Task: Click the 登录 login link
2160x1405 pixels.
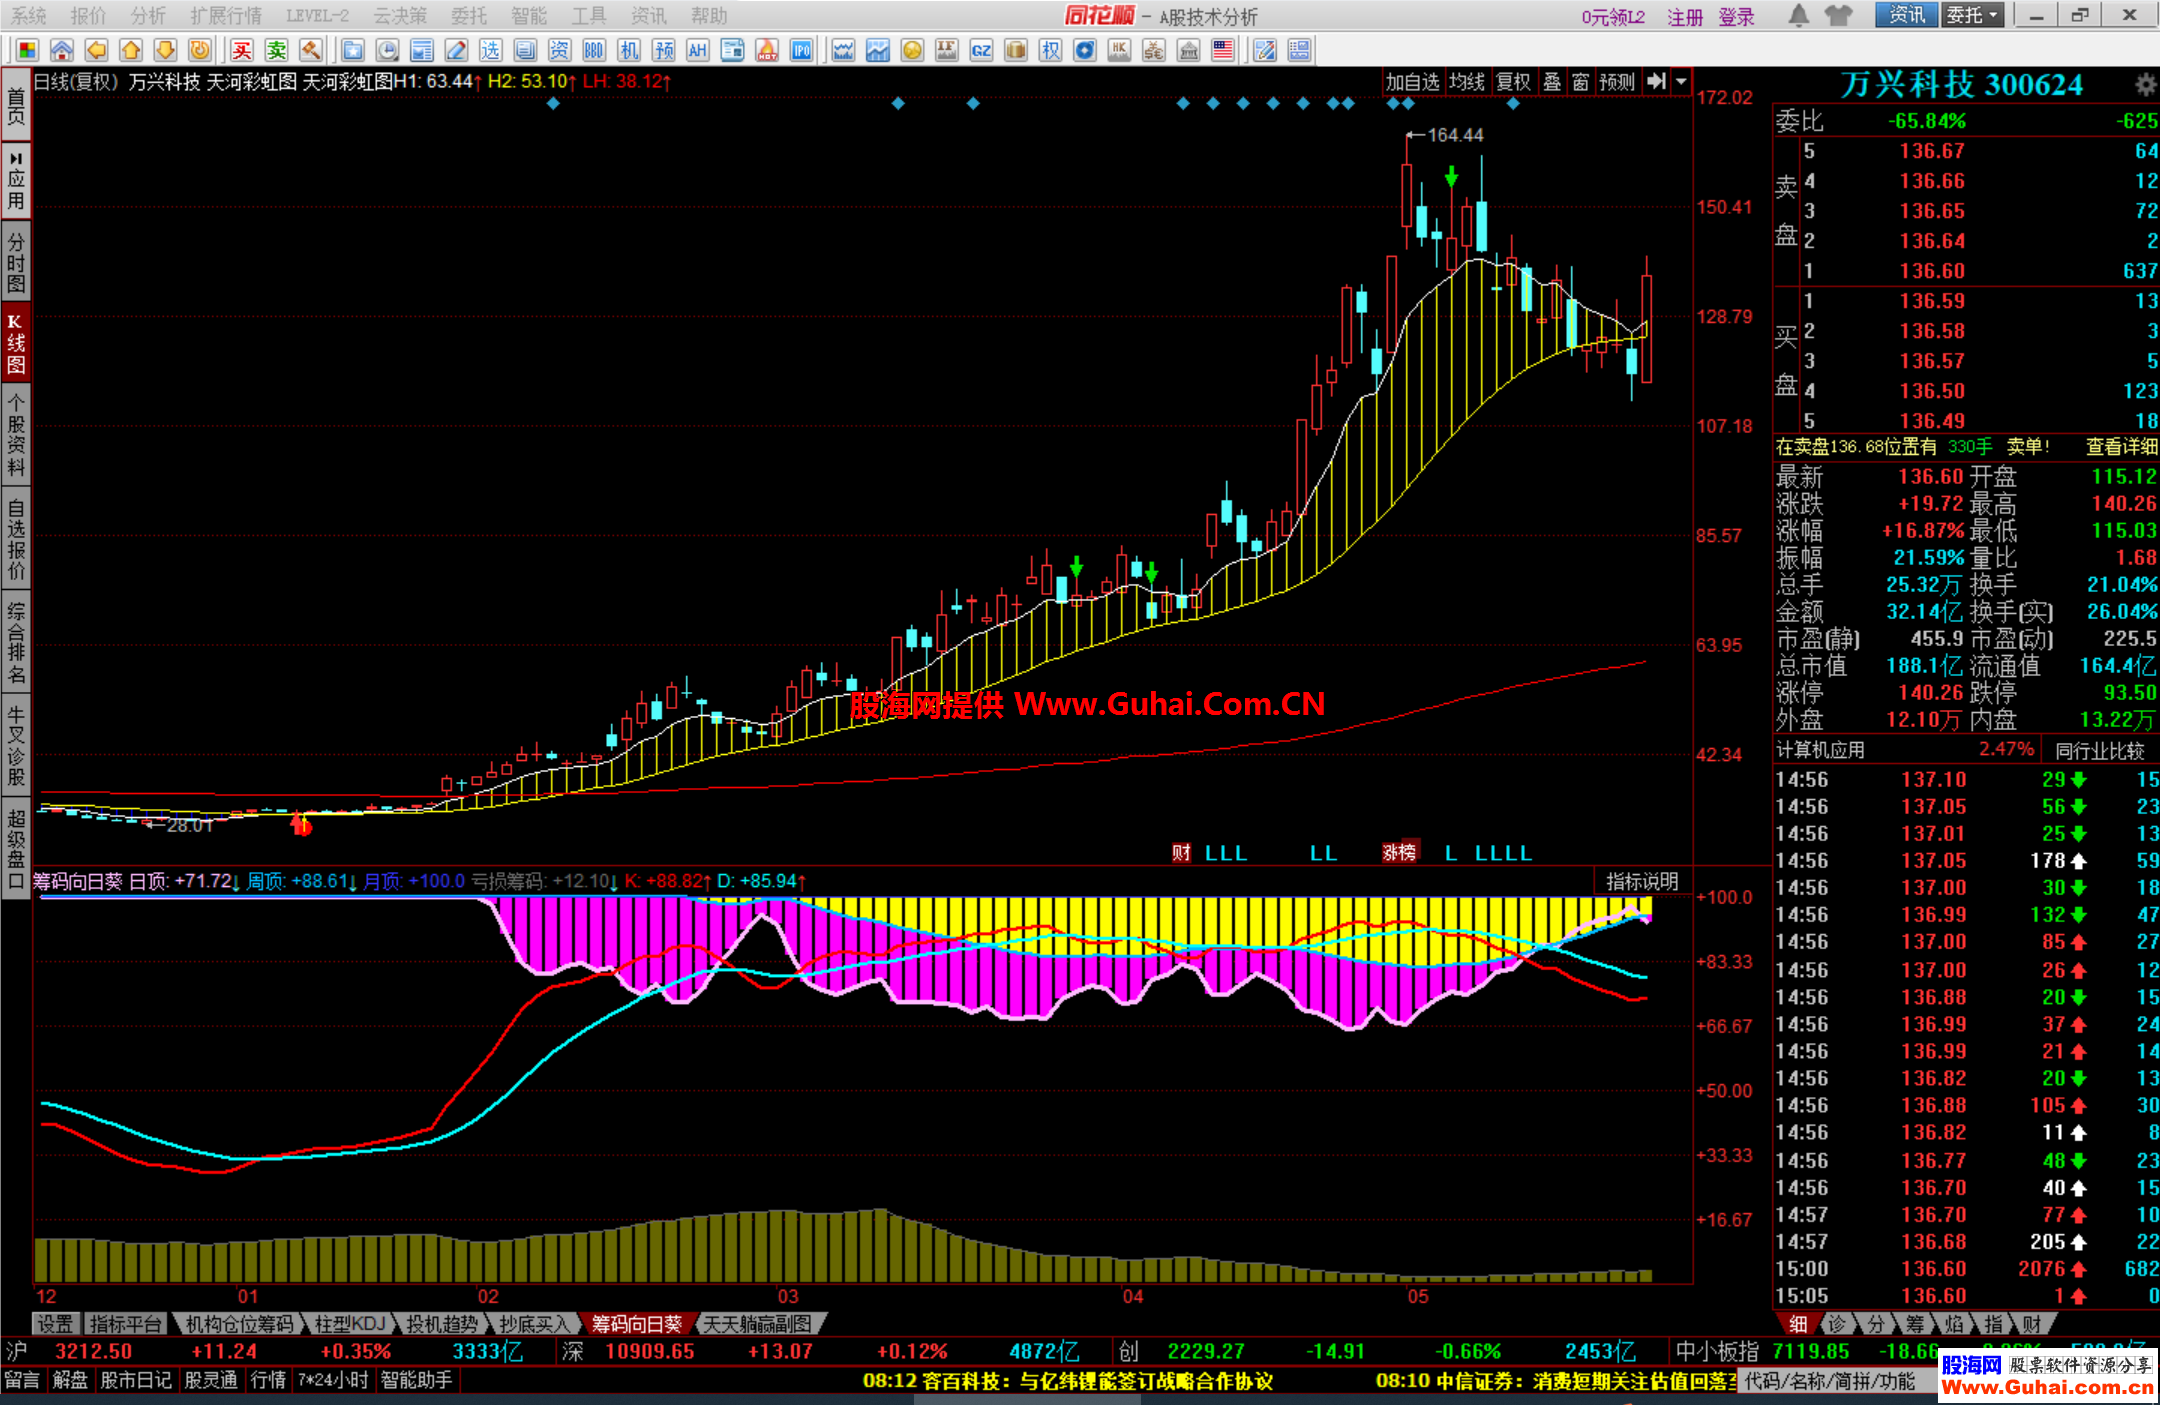Action: 1737,17
